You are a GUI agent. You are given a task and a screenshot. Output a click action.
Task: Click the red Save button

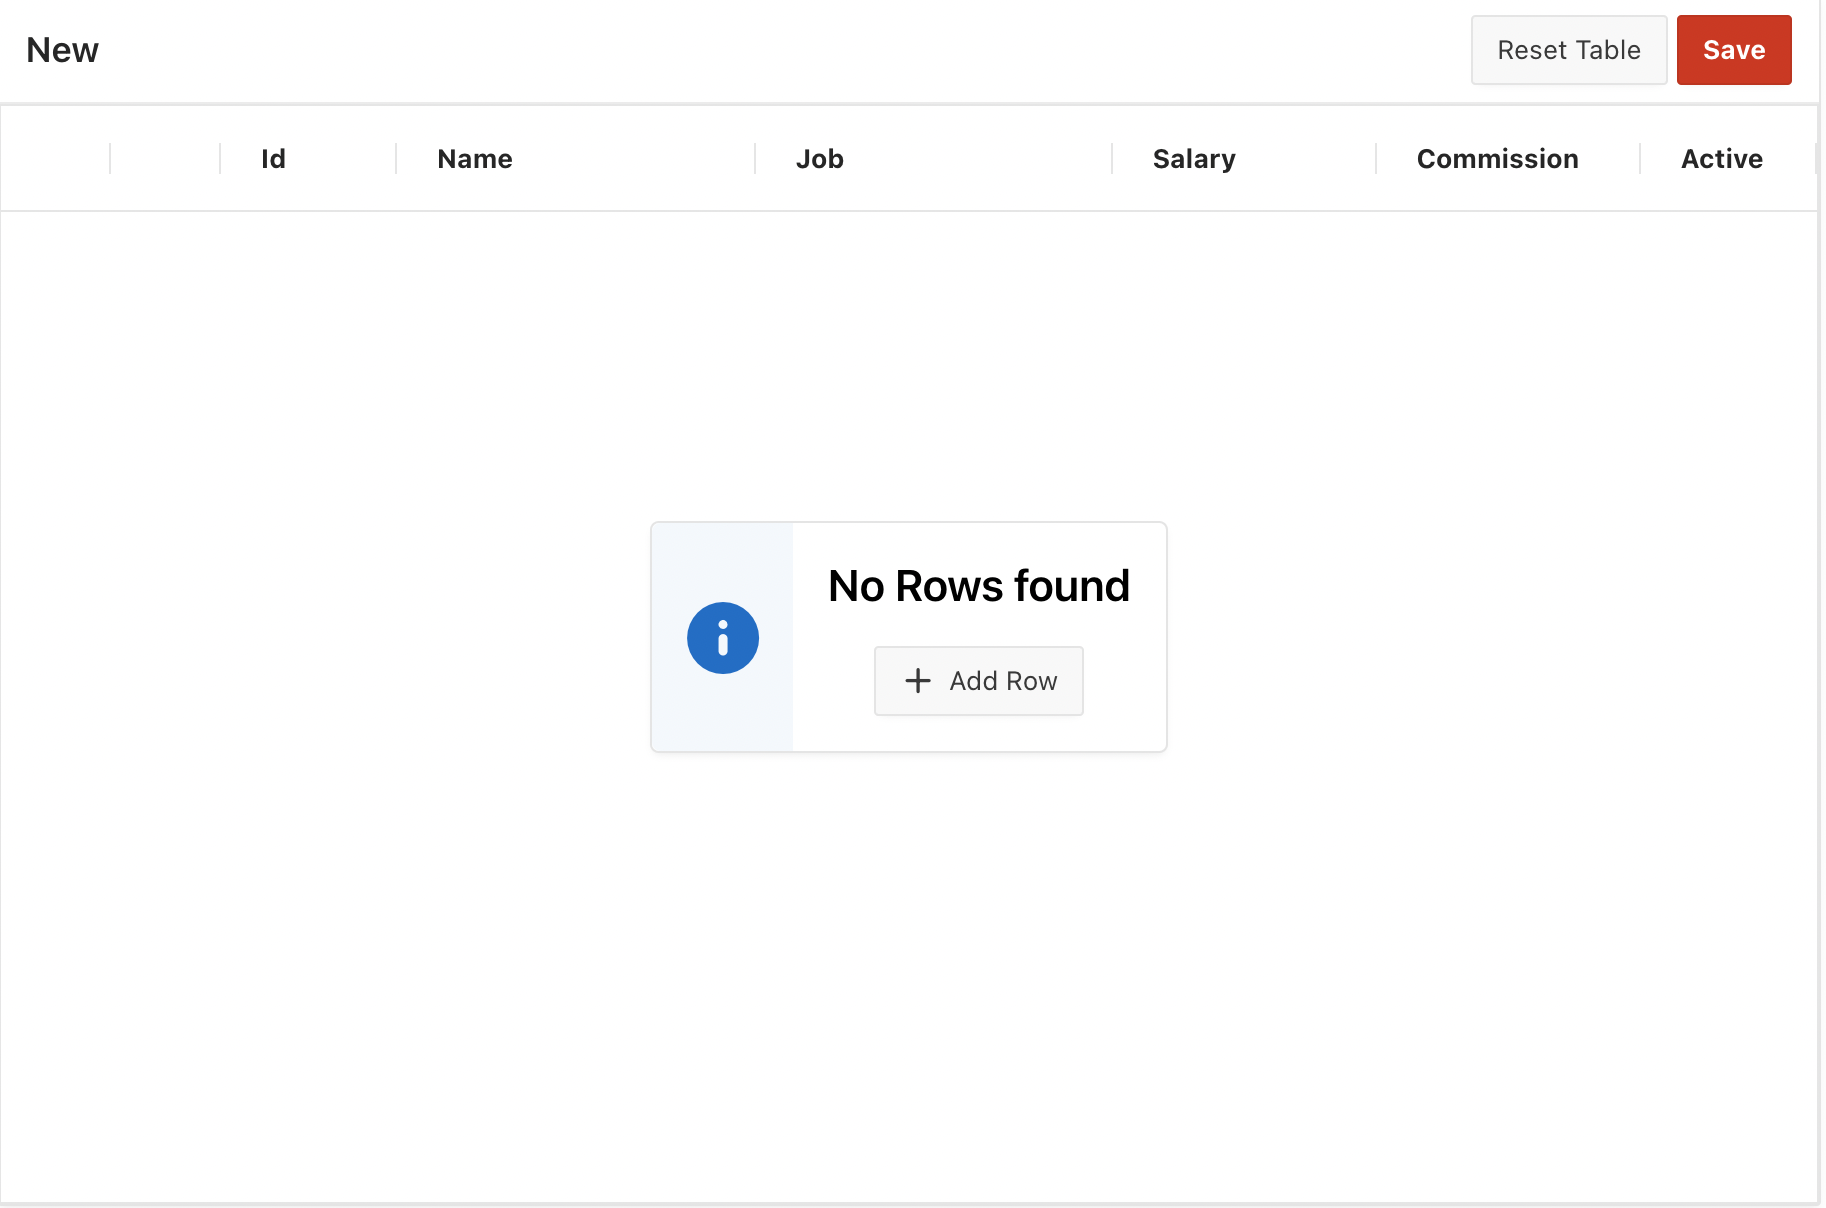coord(1733,50)
